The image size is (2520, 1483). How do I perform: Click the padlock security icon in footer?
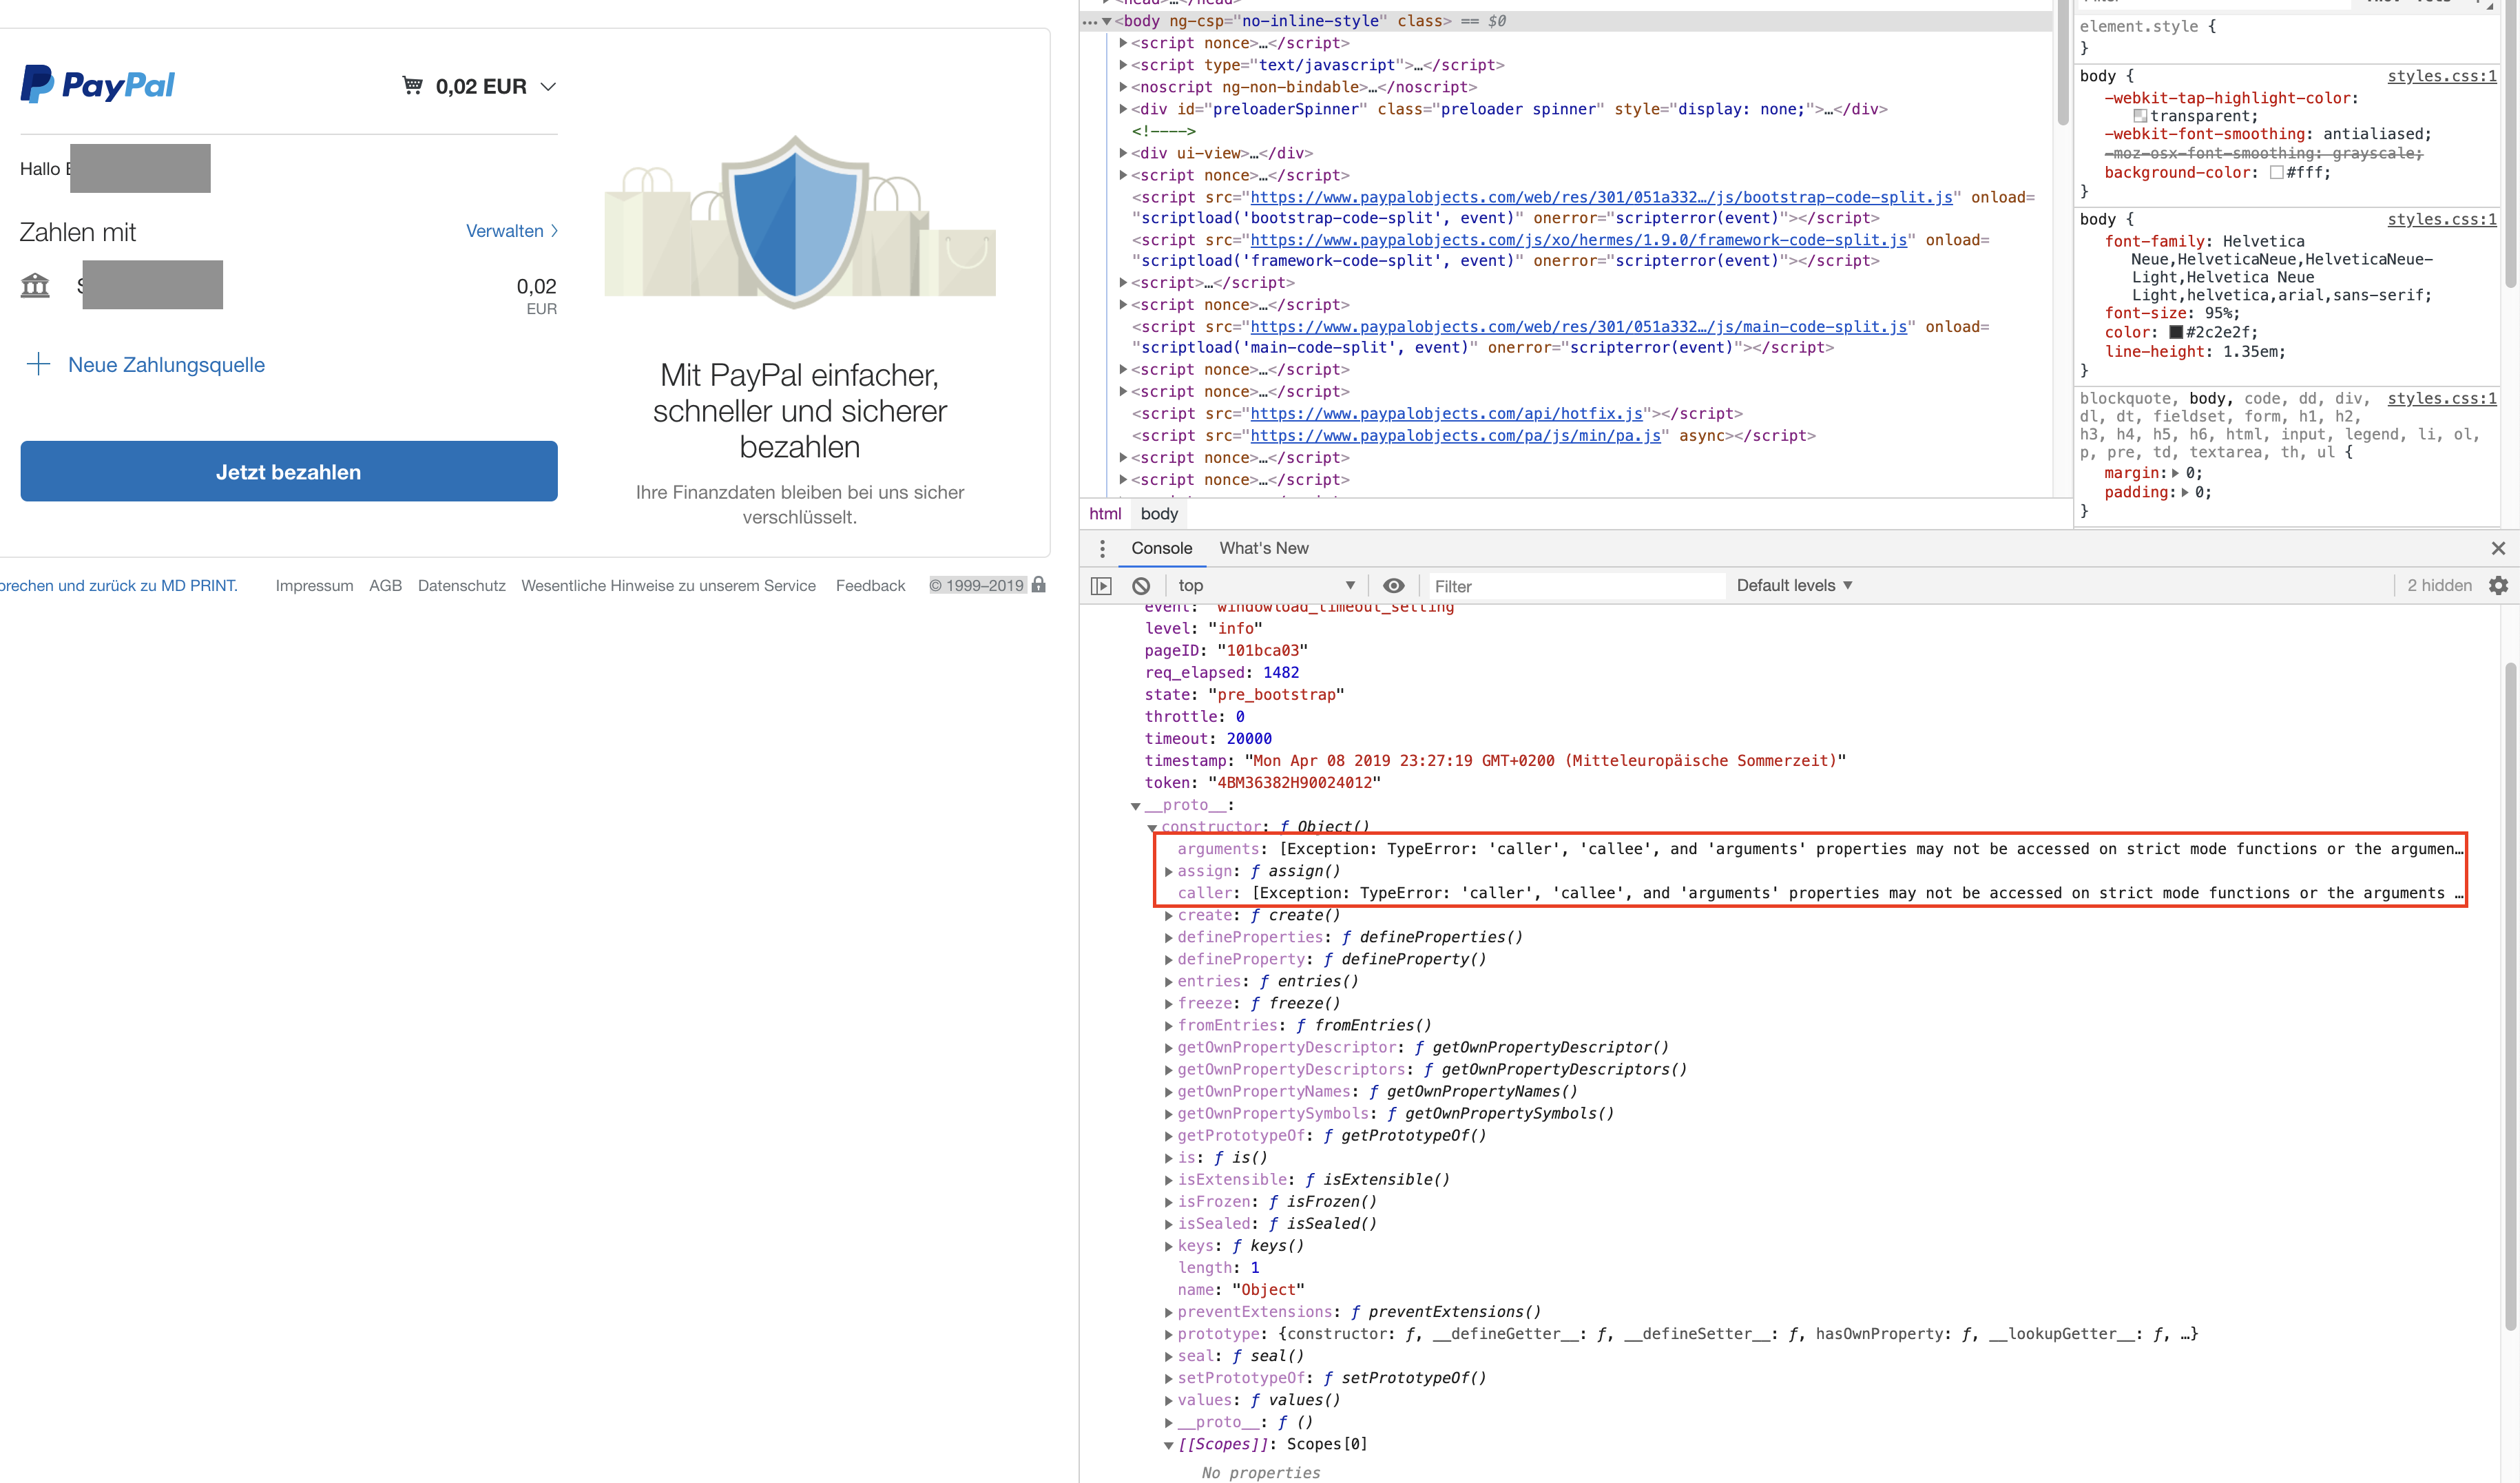click(1039, 584)
